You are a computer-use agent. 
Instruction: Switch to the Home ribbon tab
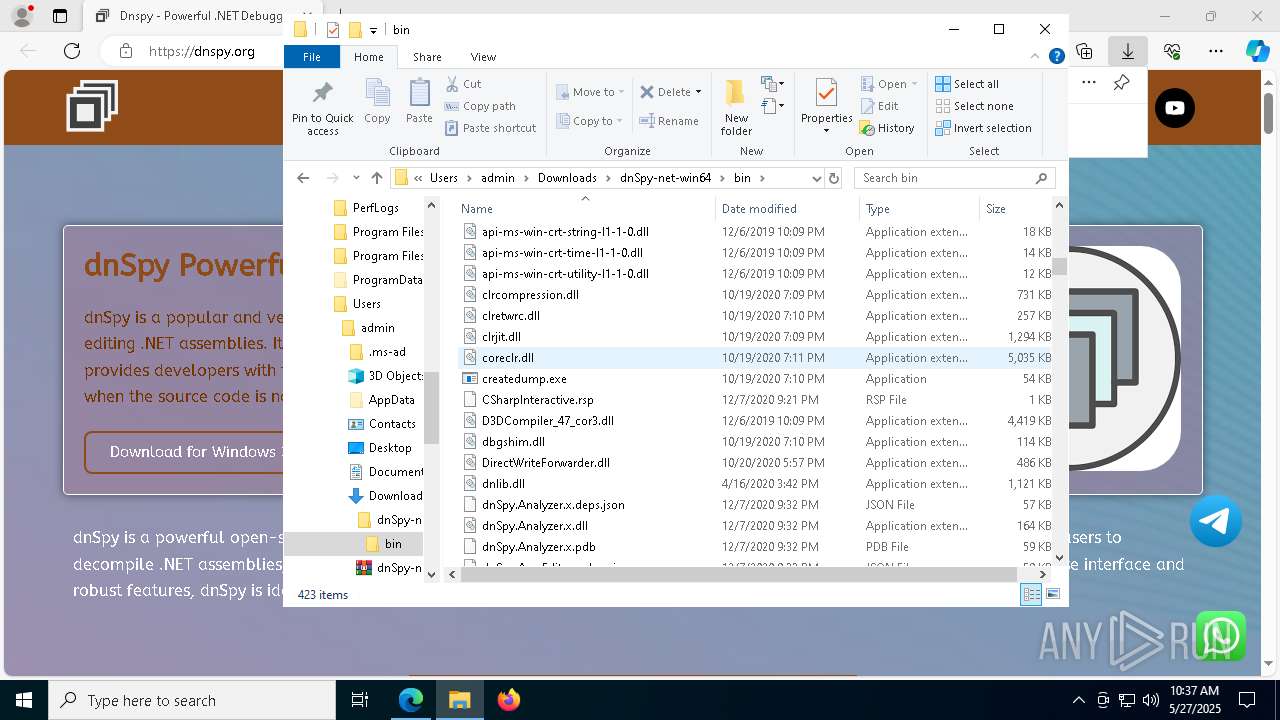[368, 57]
